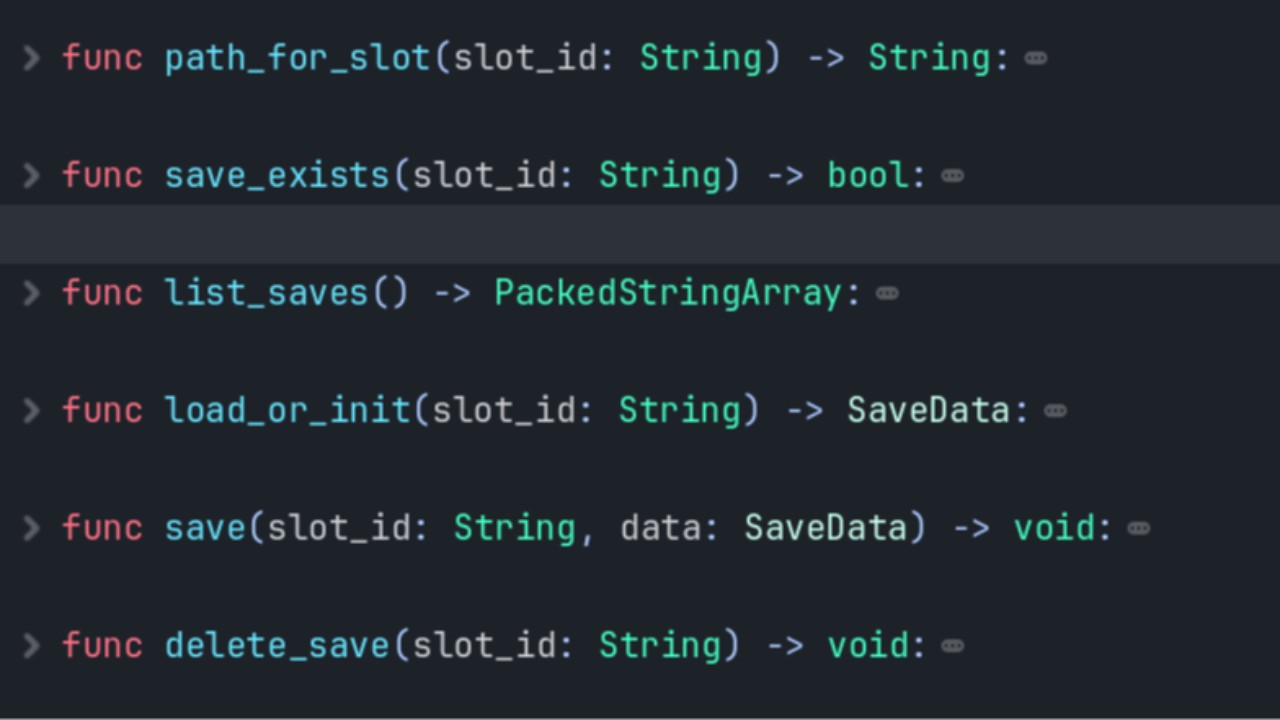
Task: Unfold load_or_init using its chevron
Action: (x=31, y=411)
